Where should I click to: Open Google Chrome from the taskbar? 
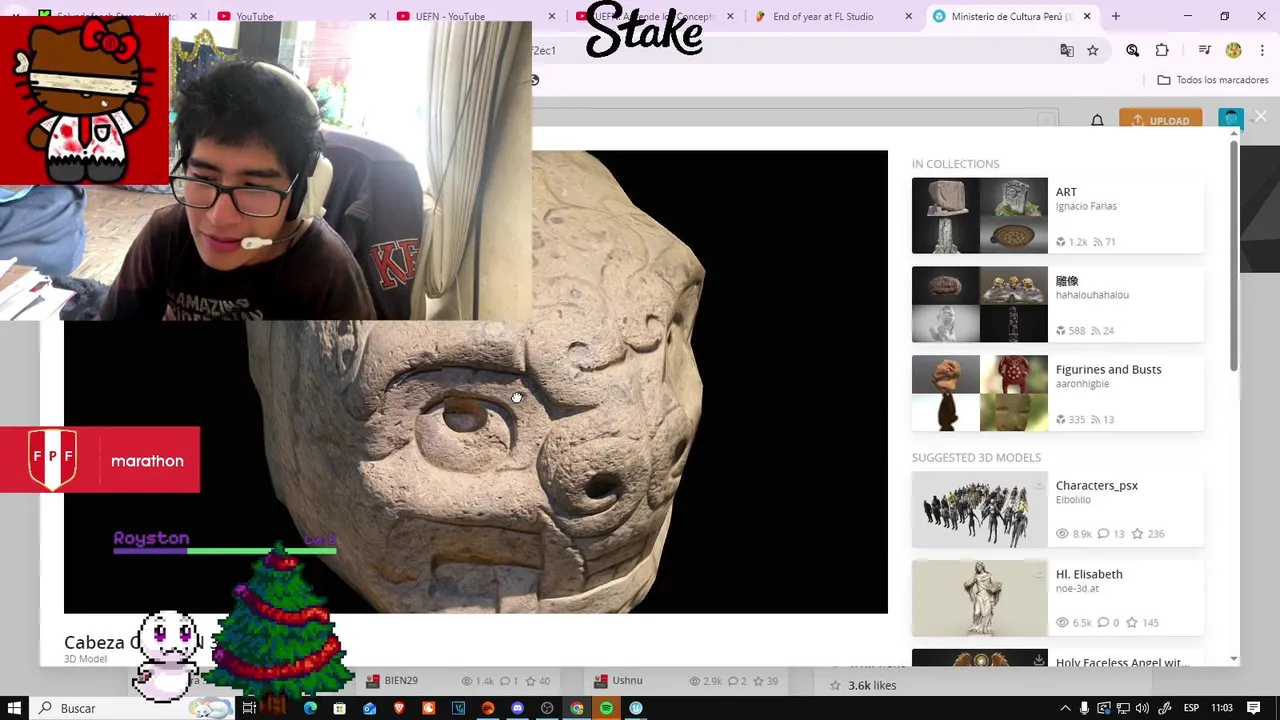577,708
